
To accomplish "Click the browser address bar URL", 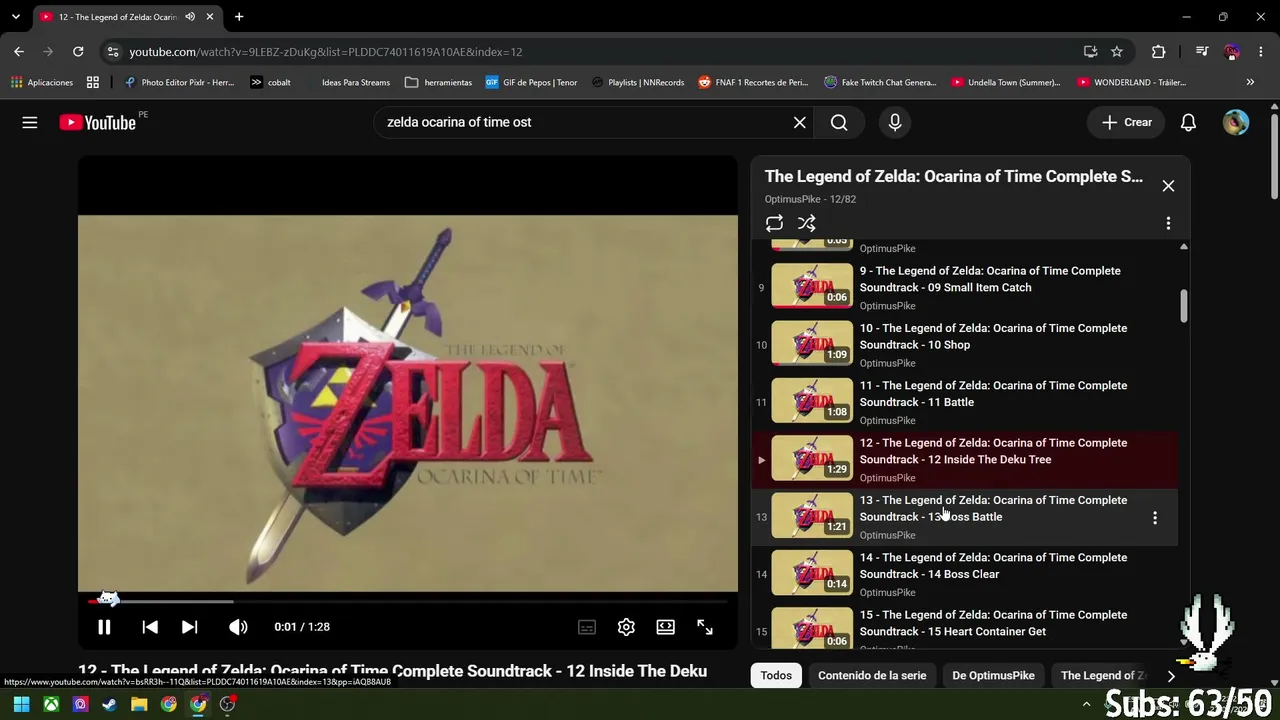I will [x=325, y=52].
